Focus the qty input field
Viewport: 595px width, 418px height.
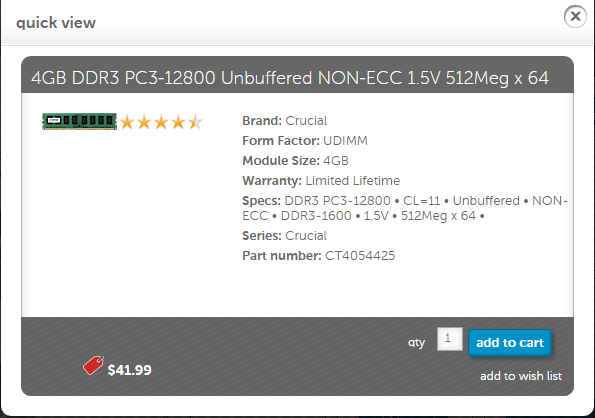(x=450, y=339)
